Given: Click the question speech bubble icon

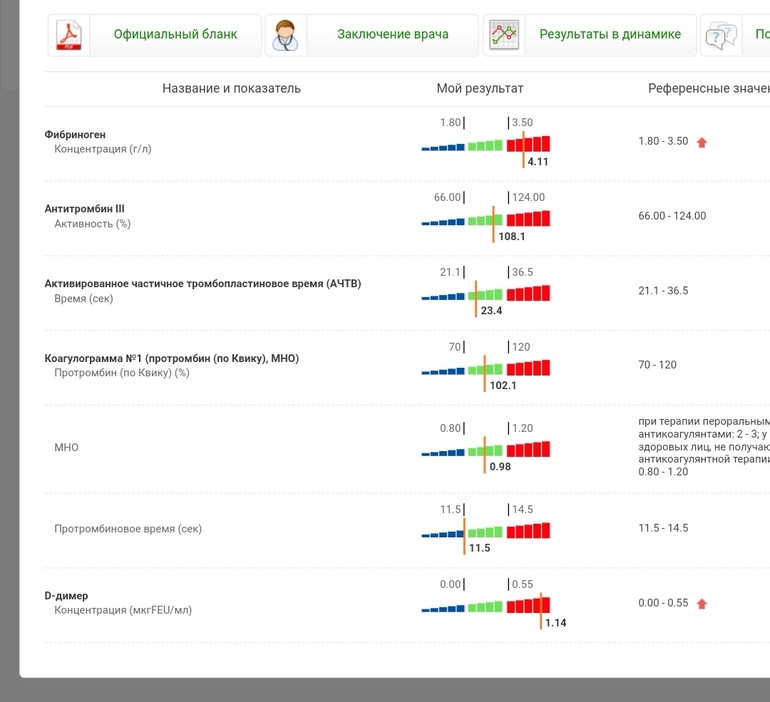Looking at the screenshot, I should click(721, 36).
